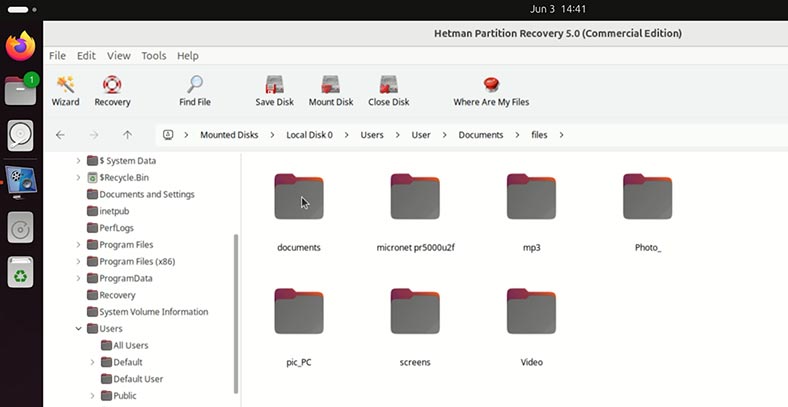Click the tree panel vertical scrollbar

click(x=236, y=314)
